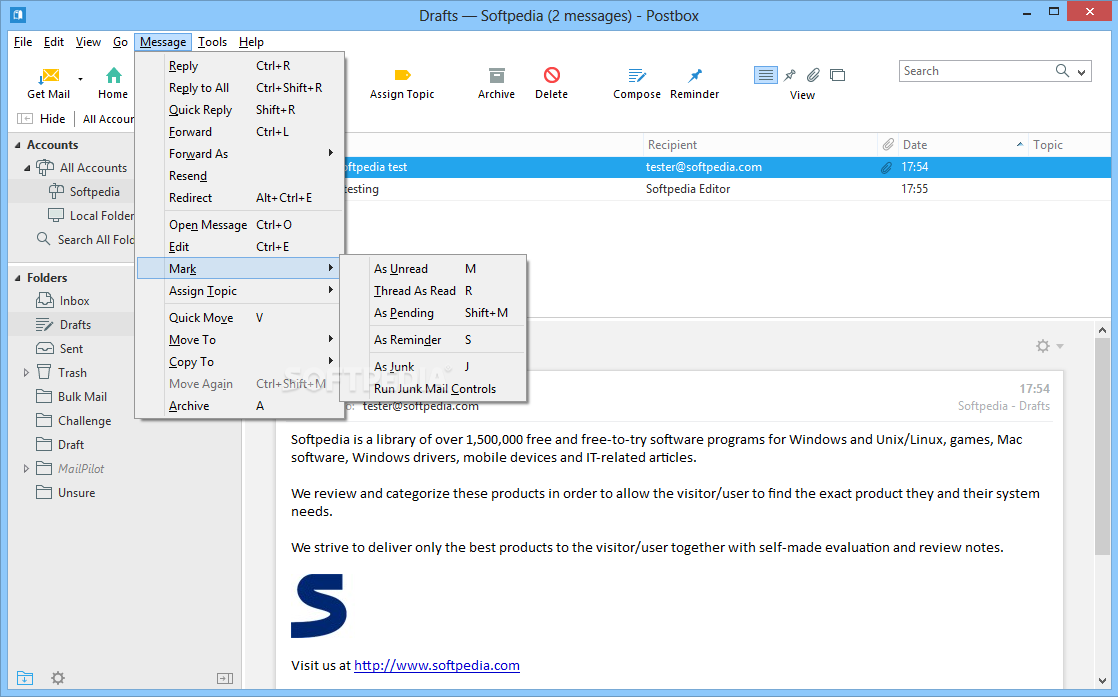Show attachments view paperclip icon
This screenshot has width=1118, height=697.
pos(814,75)
